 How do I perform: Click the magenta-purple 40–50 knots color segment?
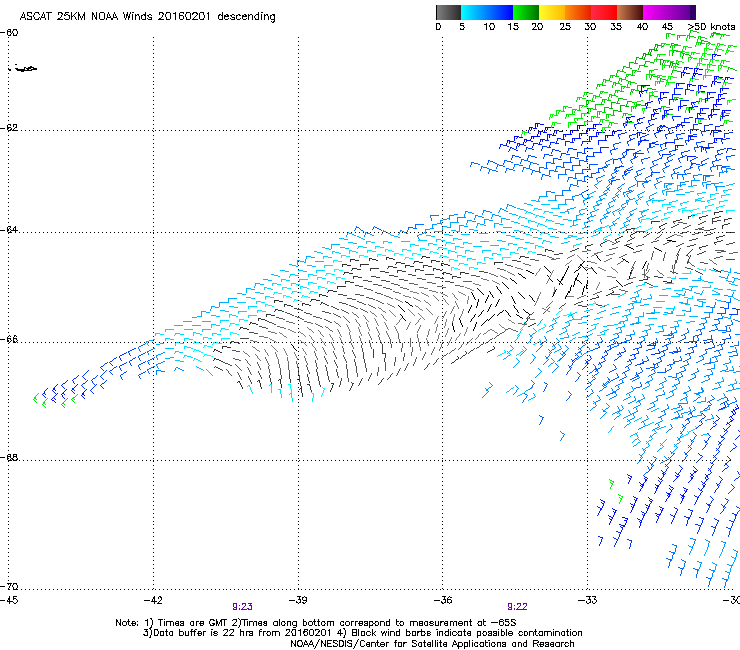tap(669, 12)
